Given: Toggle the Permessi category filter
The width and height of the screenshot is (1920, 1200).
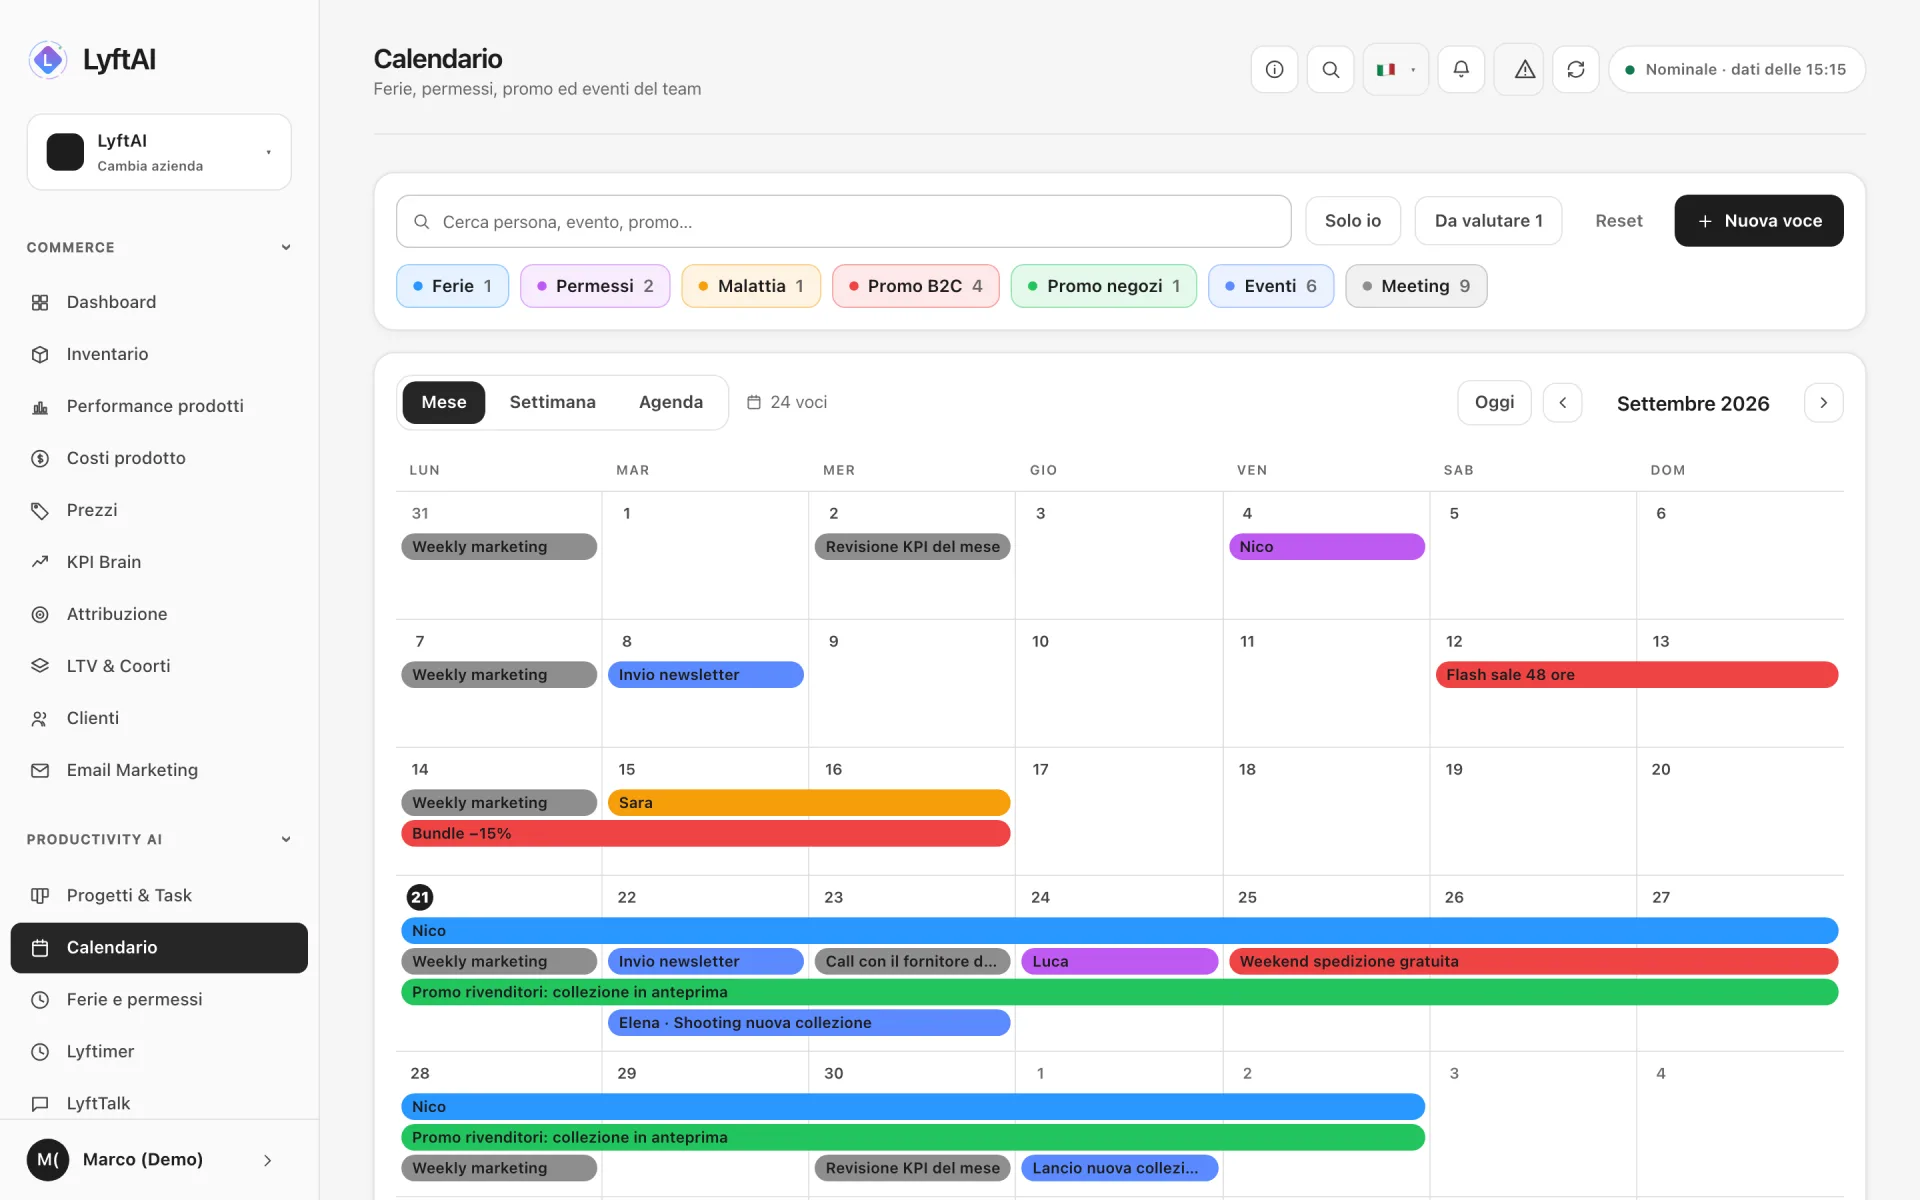Looking at the screenshot, I should pyautogui.click(x=595, y=286).
